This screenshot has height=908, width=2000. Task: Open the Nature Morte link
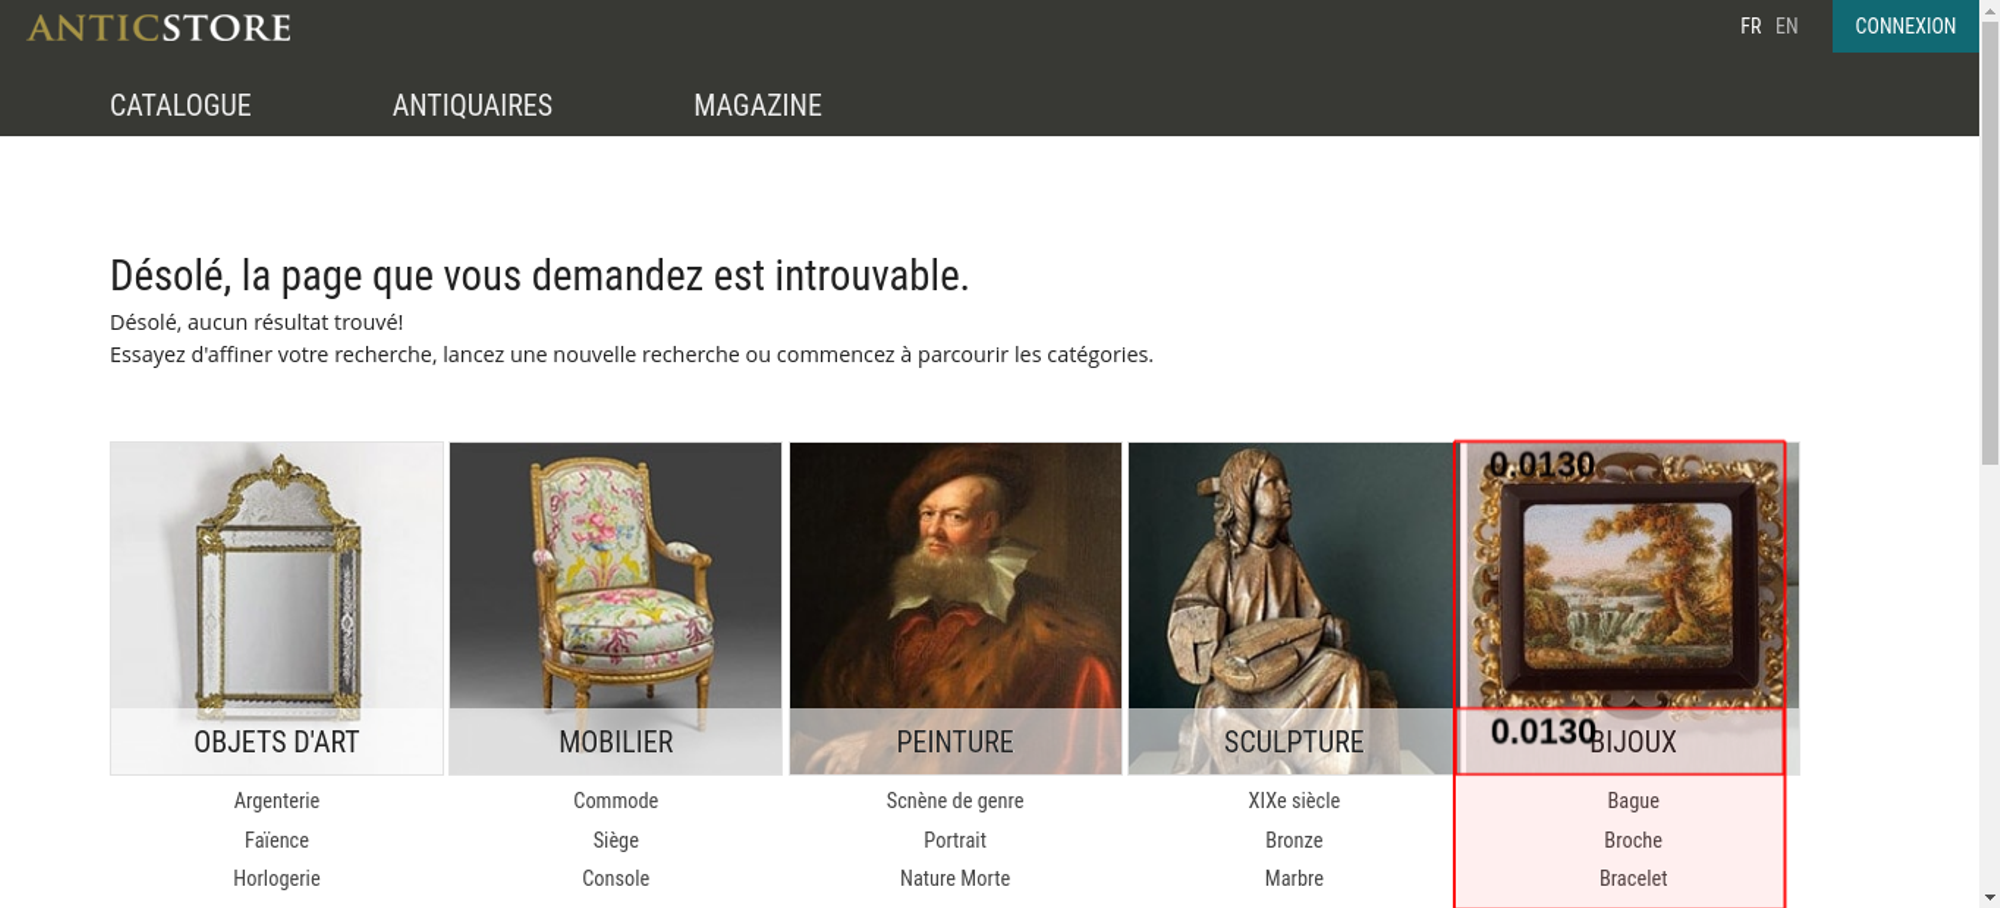click(955, 878)
